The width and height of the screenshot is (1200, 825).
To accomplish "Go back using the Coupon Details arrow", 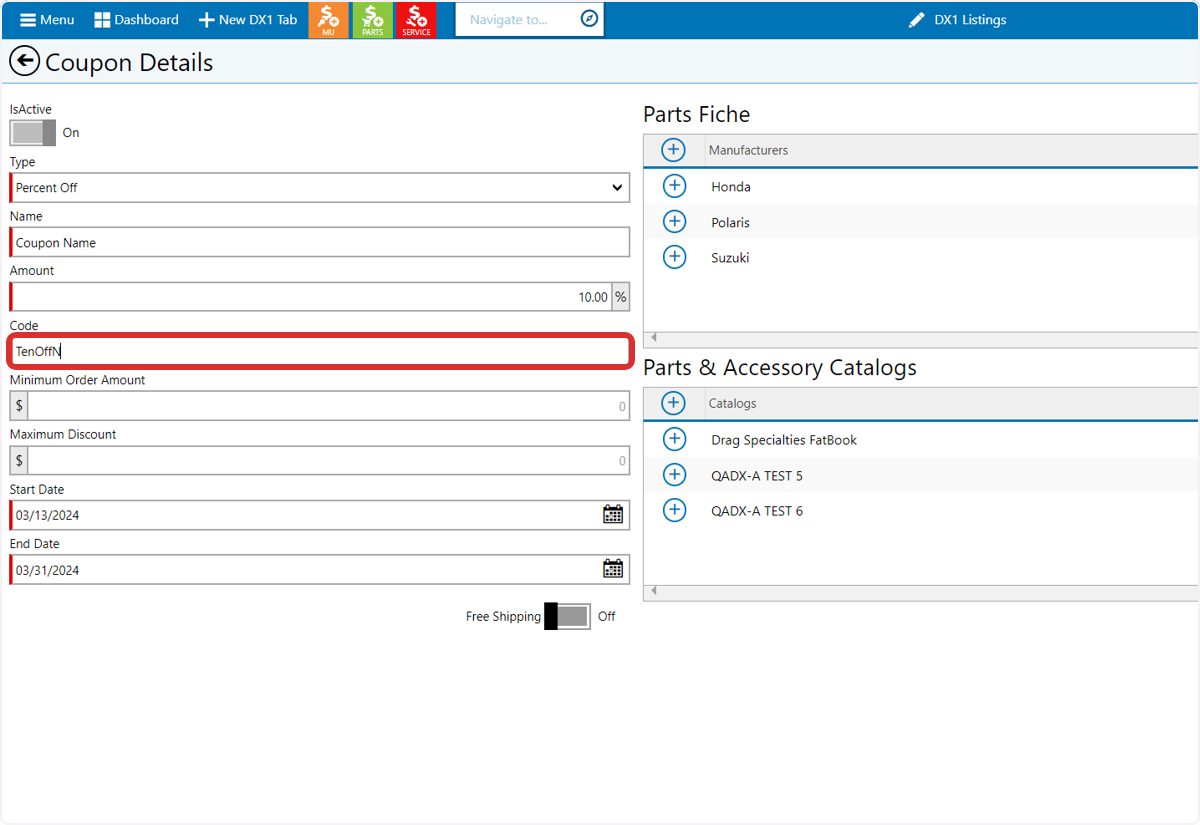I will pyautogui.click(x=24, y=62).
